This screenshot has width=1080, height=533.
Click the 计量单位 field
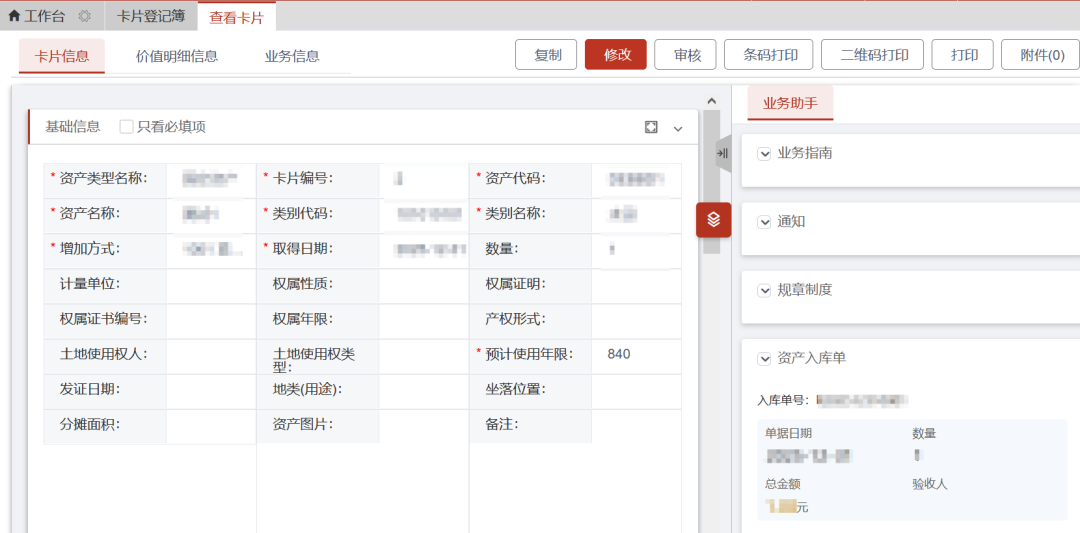tap(211, 286)
